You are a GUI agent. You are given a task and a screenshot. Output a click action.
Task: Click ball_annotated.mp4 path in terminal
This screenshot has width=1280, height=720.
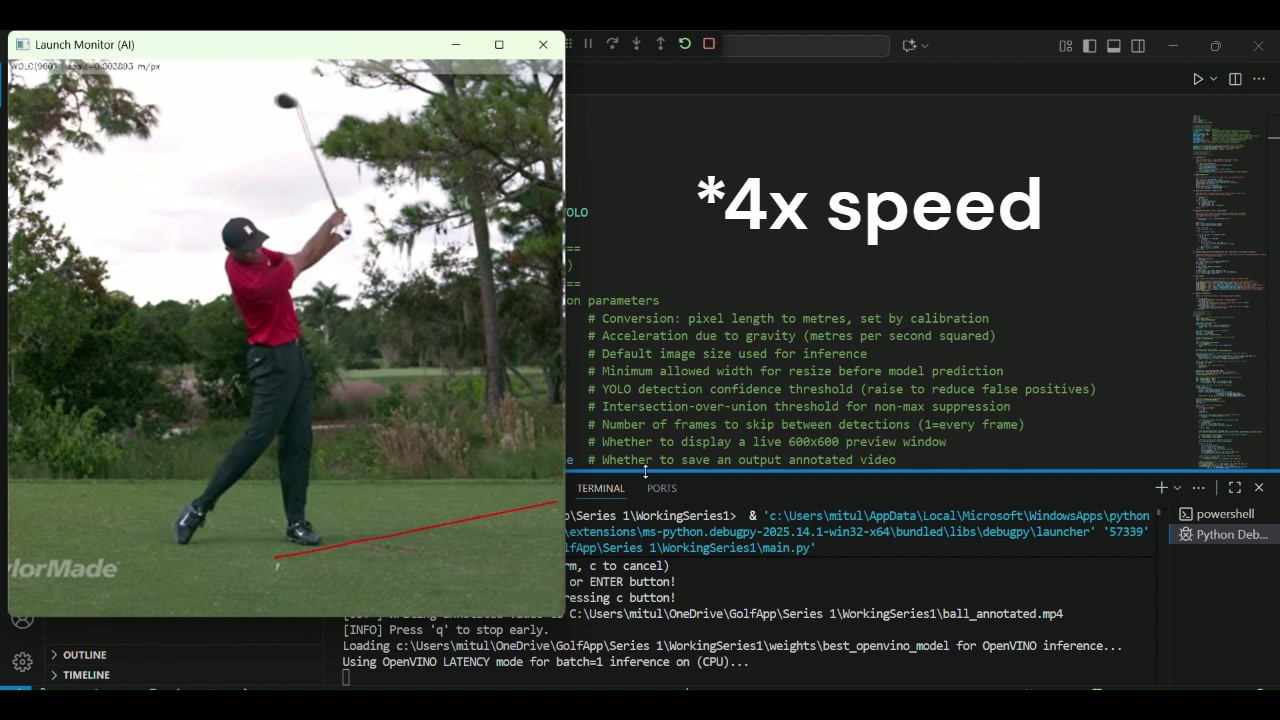816,614
